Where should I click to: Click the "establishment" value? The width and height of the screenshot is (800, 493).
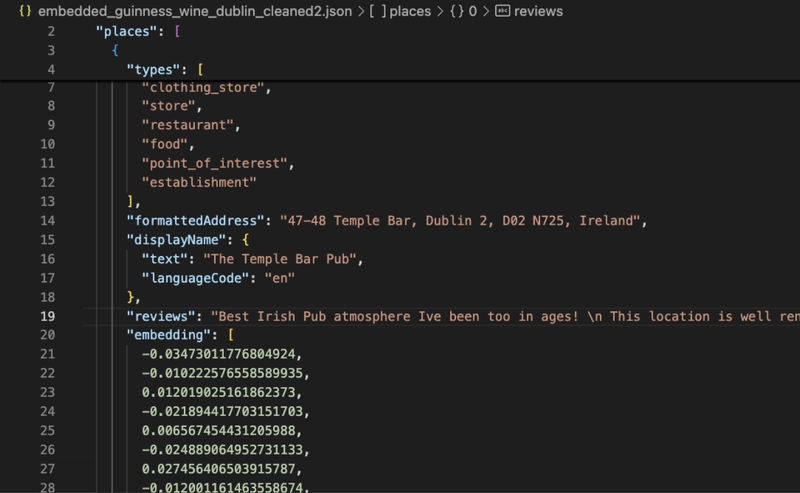pyautogui.click(x=199, y=182)
